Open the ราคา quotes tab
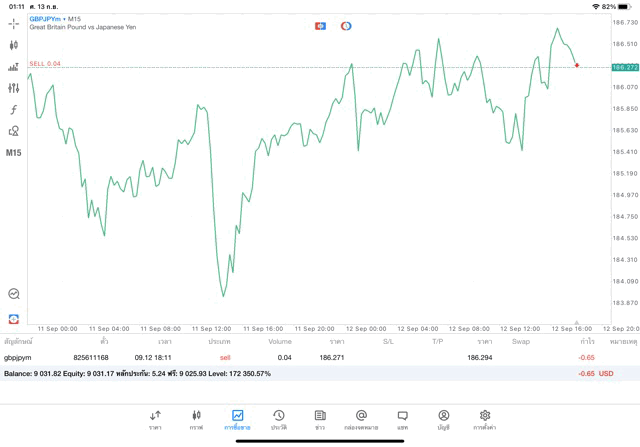The image size is (640, 447). (155, 419)
